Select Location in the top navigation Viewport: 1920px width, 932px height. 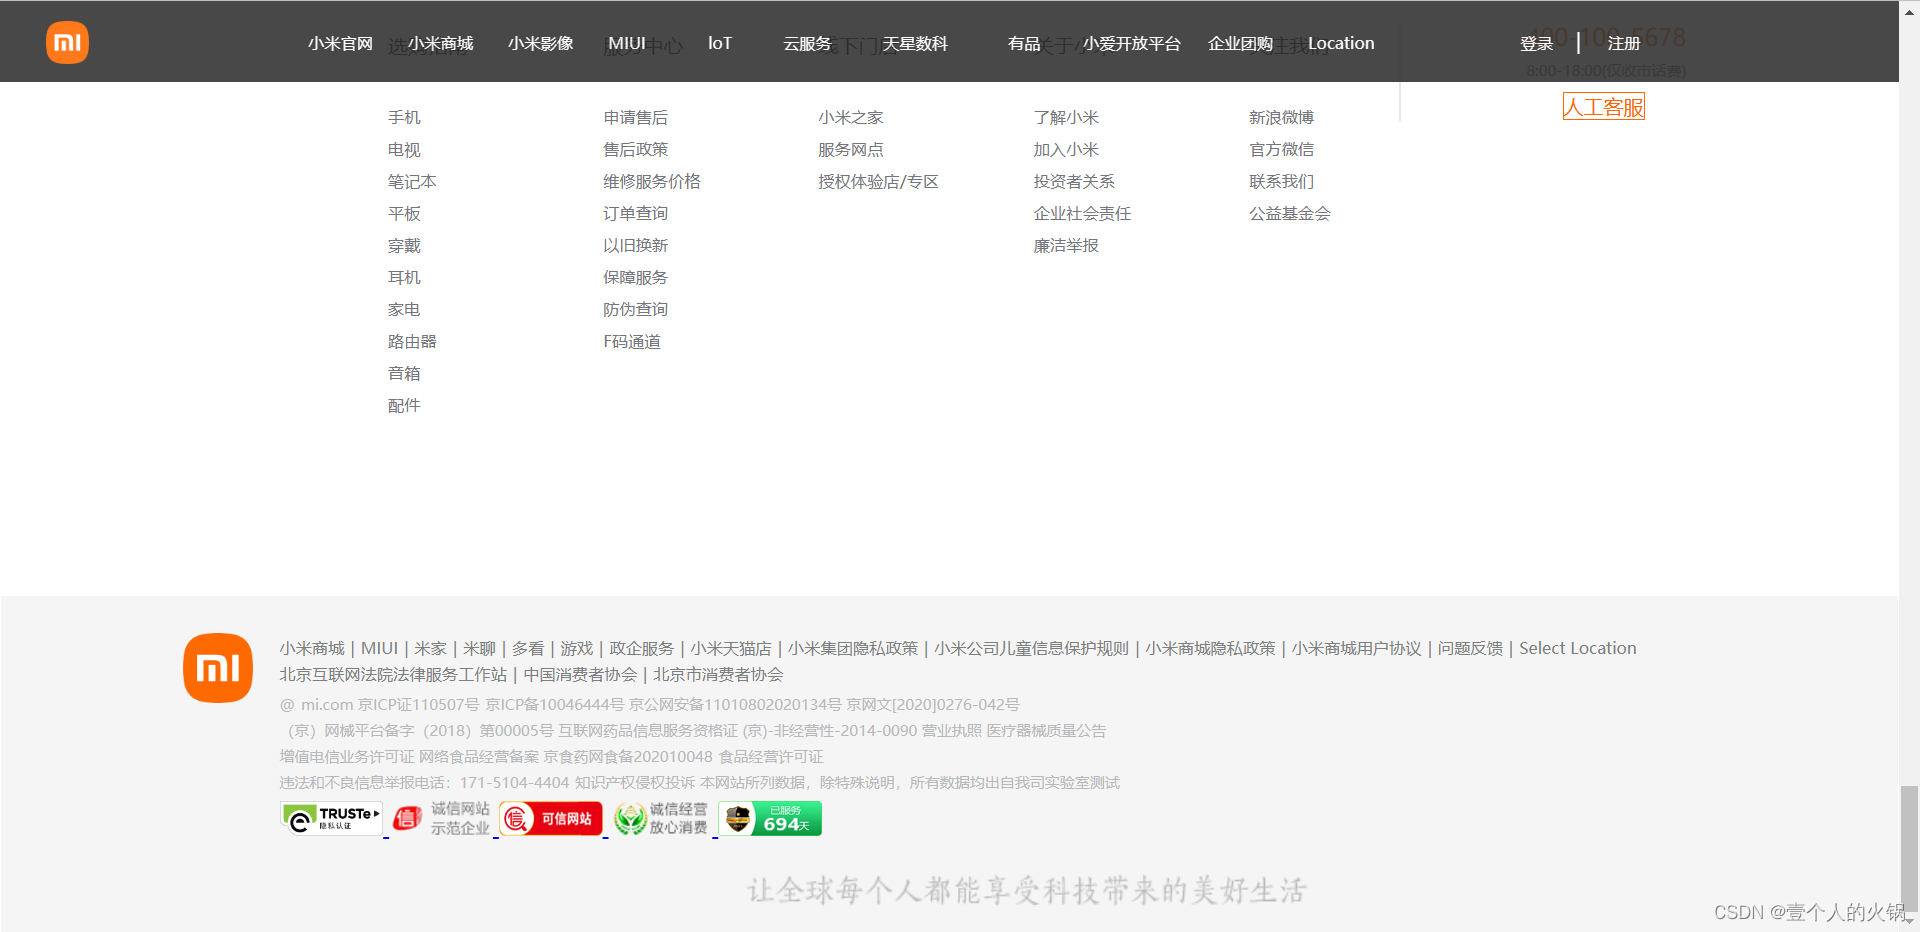(1341, 44)
